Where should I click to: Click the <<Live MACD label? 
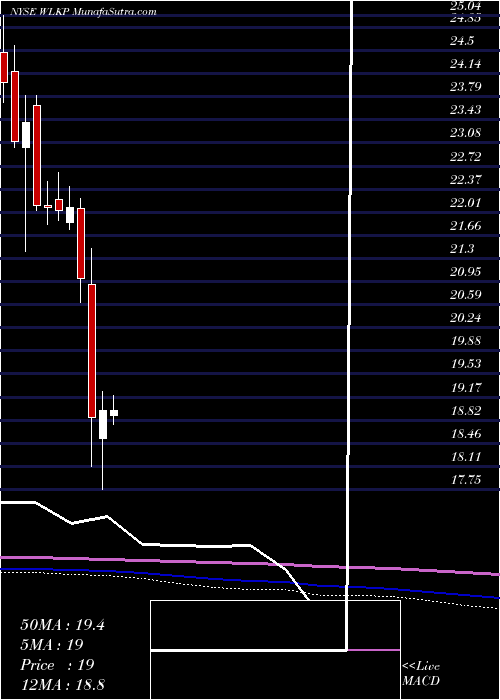click(421, 674)
